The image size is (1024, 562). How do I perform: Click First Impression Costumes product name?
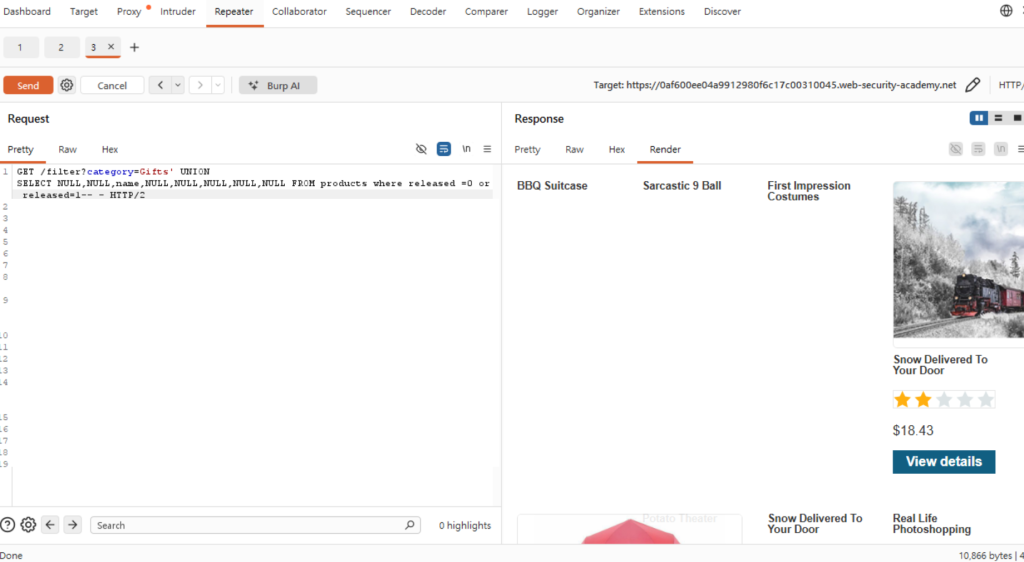[808, 191]
